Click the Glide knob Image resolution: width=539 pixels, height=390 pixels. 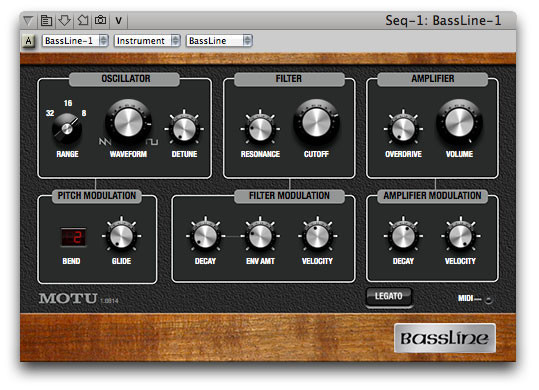point(121,236)
